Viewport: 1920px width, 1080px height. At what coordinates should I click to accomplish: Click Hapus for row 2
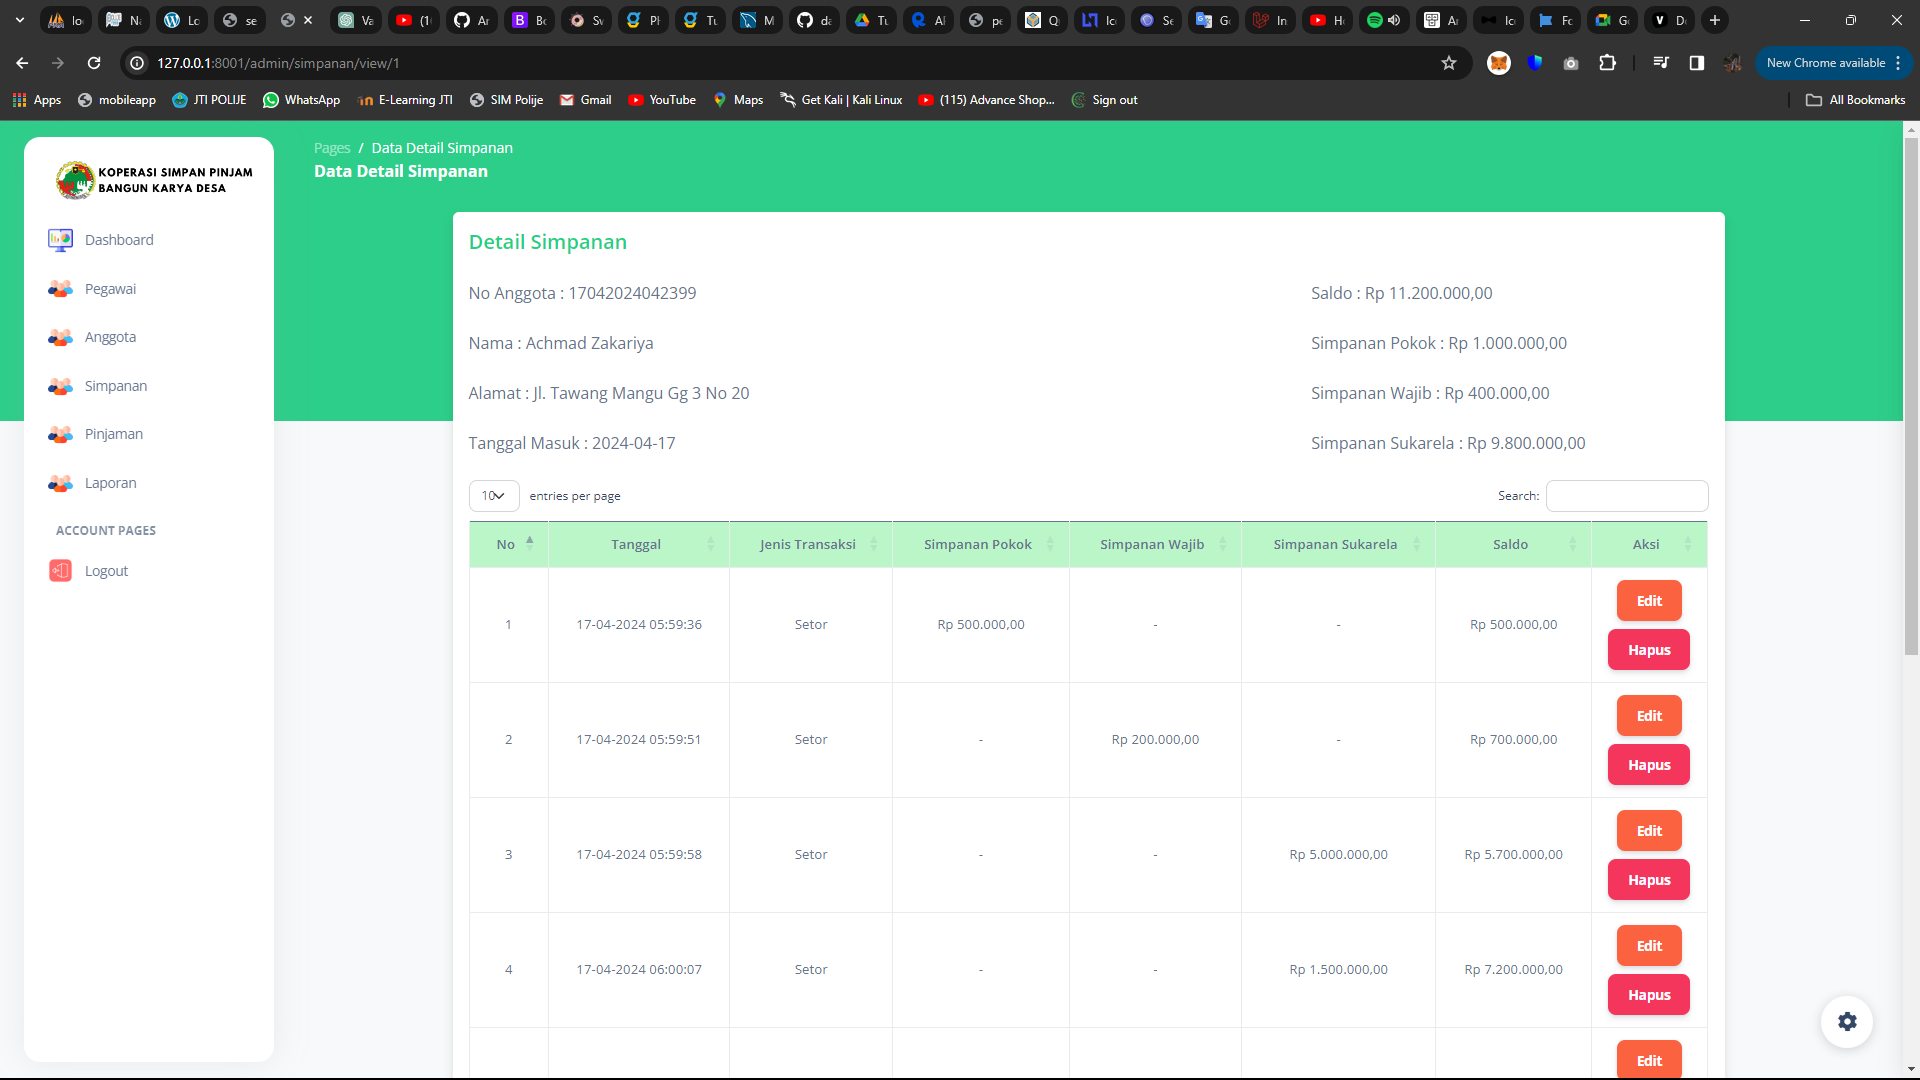coord(1649,765)
